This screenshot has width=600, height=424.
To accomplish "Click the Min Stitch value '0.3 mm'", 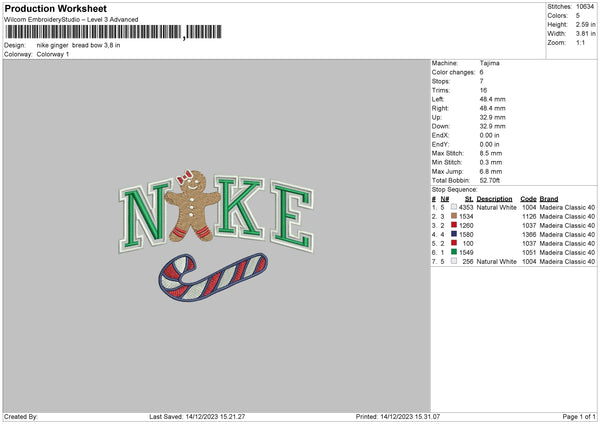I will 491,162.
